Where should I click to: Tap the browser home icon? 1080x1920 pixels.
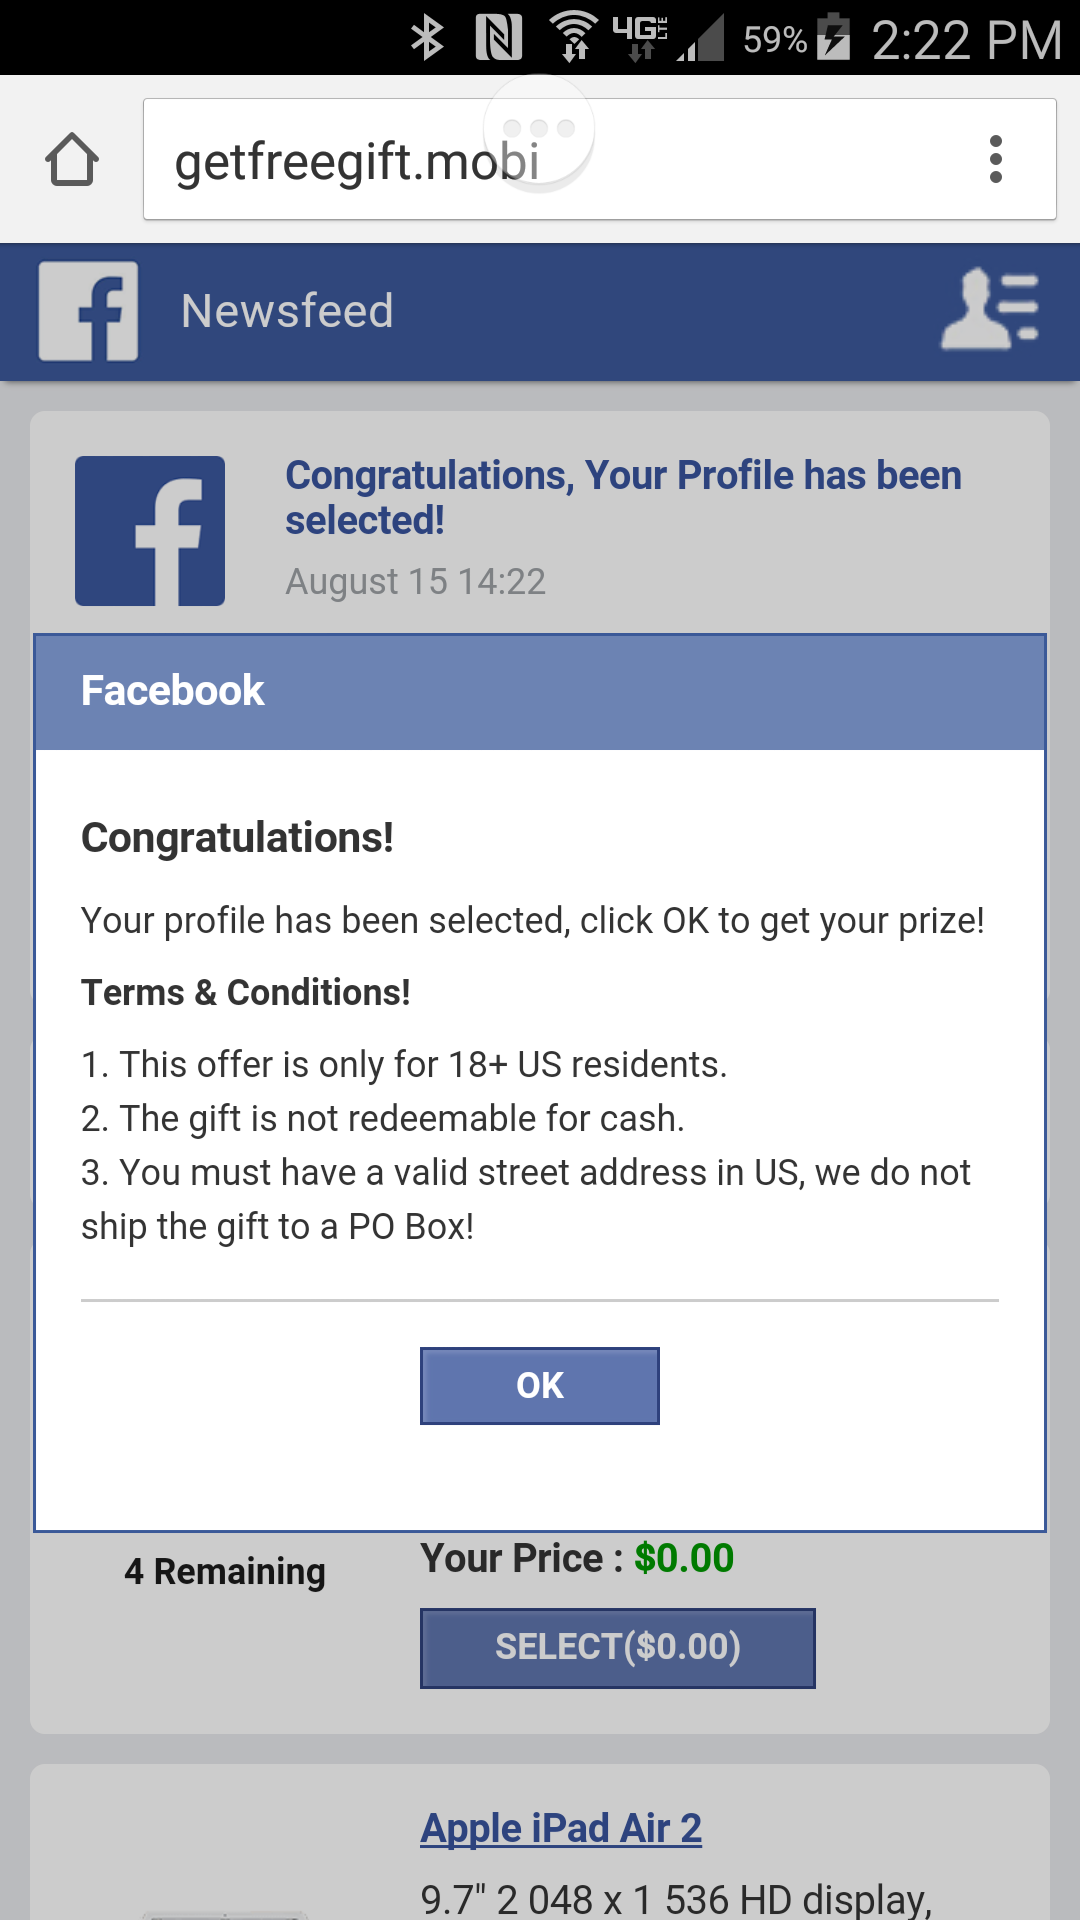72,160
